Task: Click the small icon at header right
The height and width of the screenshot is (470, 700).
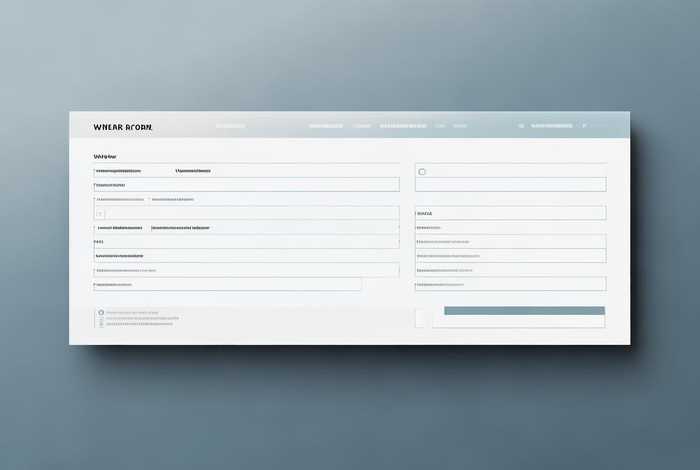Action: pos(521,127)
